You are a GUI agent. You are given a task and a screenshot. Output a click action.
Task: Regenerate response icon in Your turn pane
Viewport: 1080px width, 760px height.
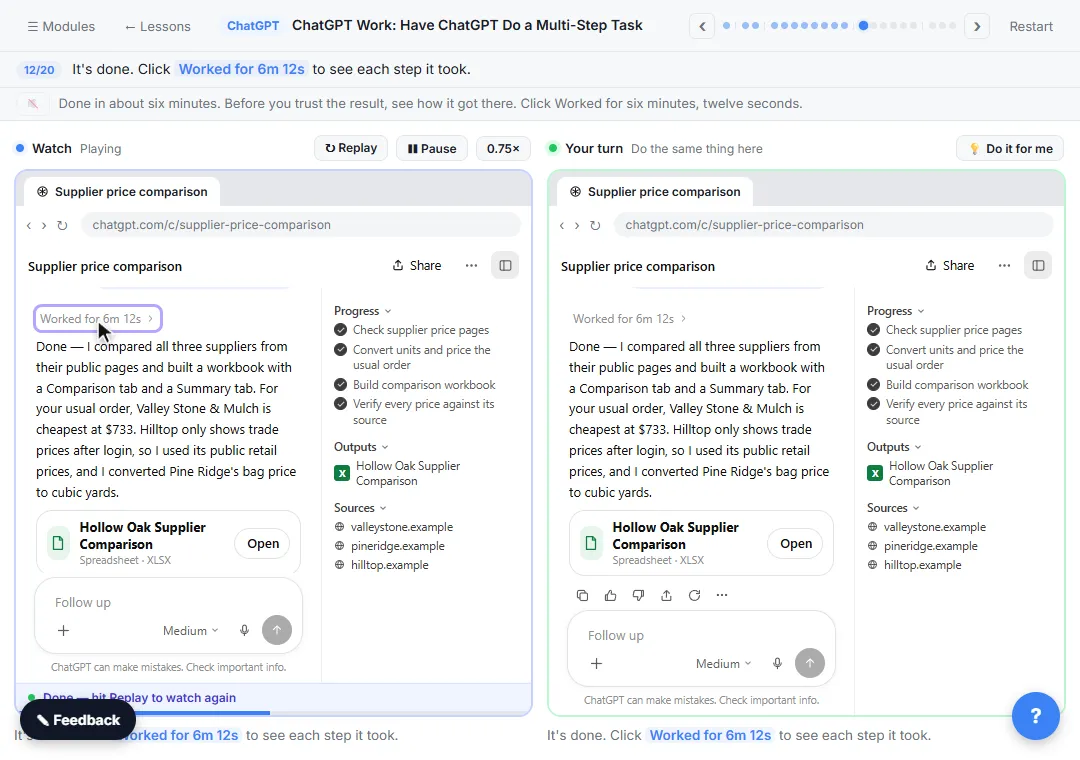pyautogui.click(x=694, y=595)
